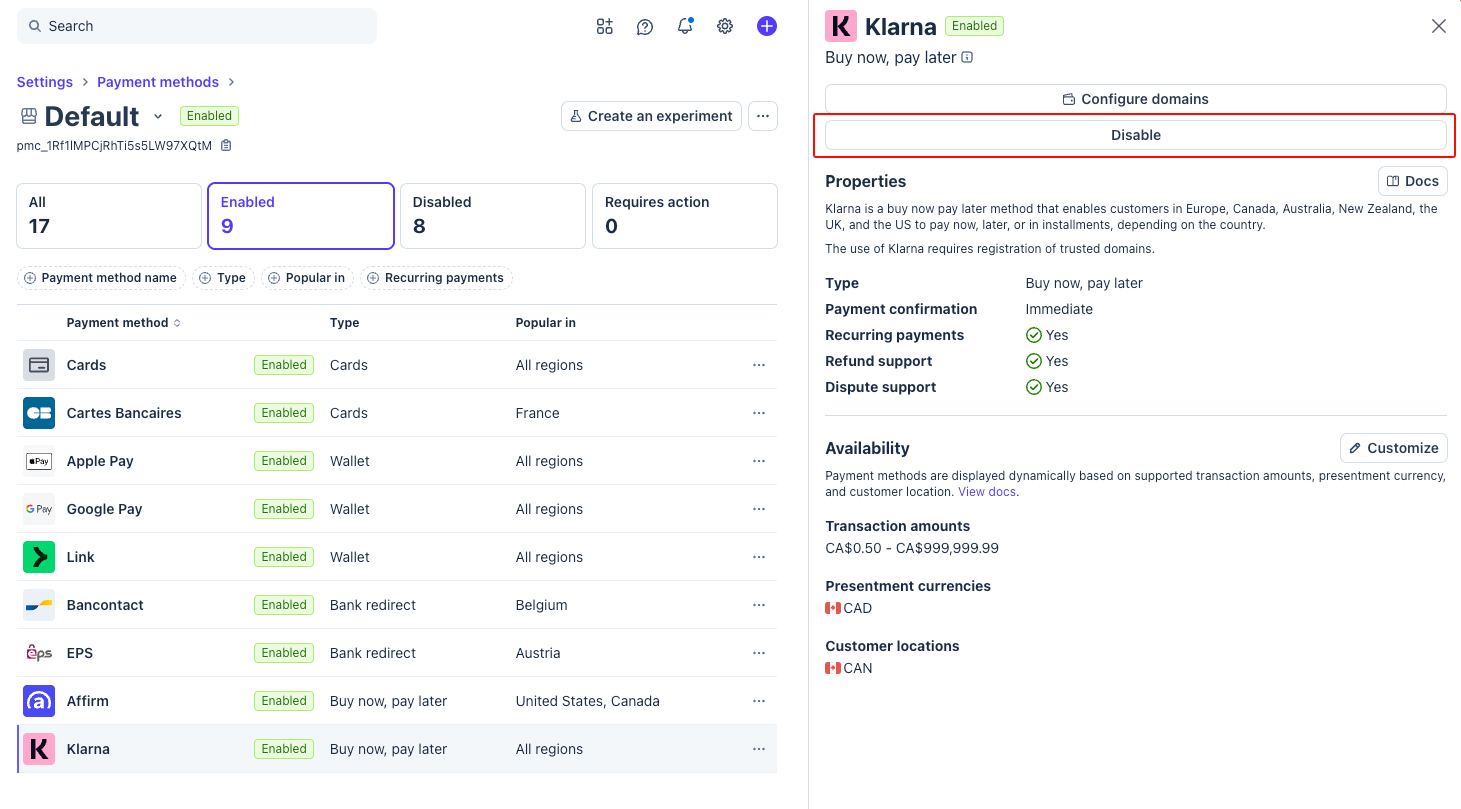Open overflow menu next to Create an experiment

tap(762, 116)
